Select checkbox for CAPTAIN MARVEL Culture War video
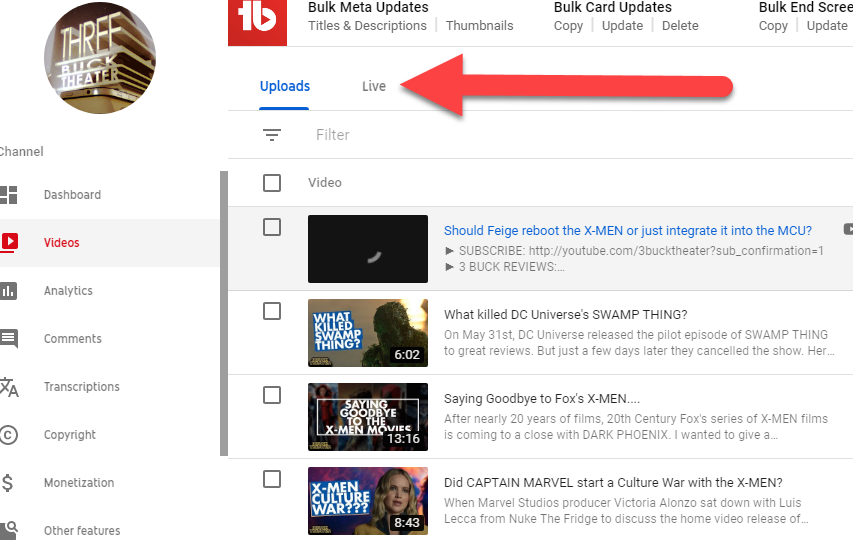 click(x=271, y=479)
